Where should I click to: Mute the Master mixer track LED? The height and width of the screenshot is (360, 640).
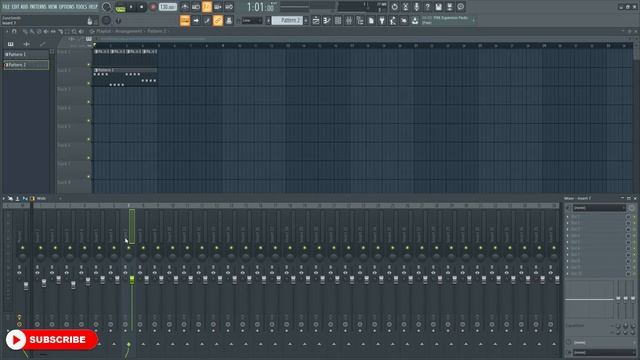22,248
